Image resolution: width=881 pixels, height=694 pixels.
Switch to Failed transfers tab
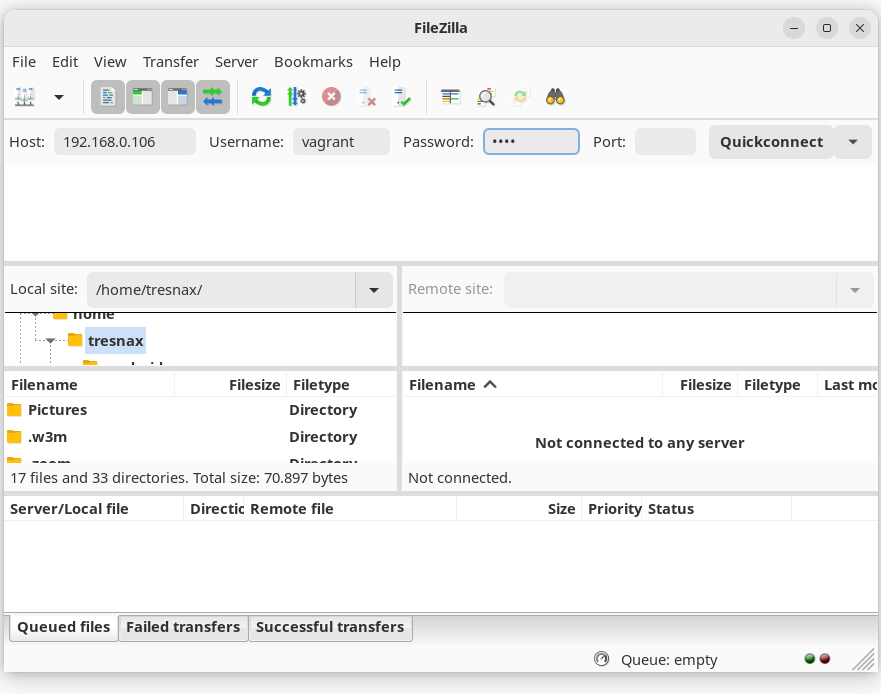pyautogui.click(x=183, y=627)
